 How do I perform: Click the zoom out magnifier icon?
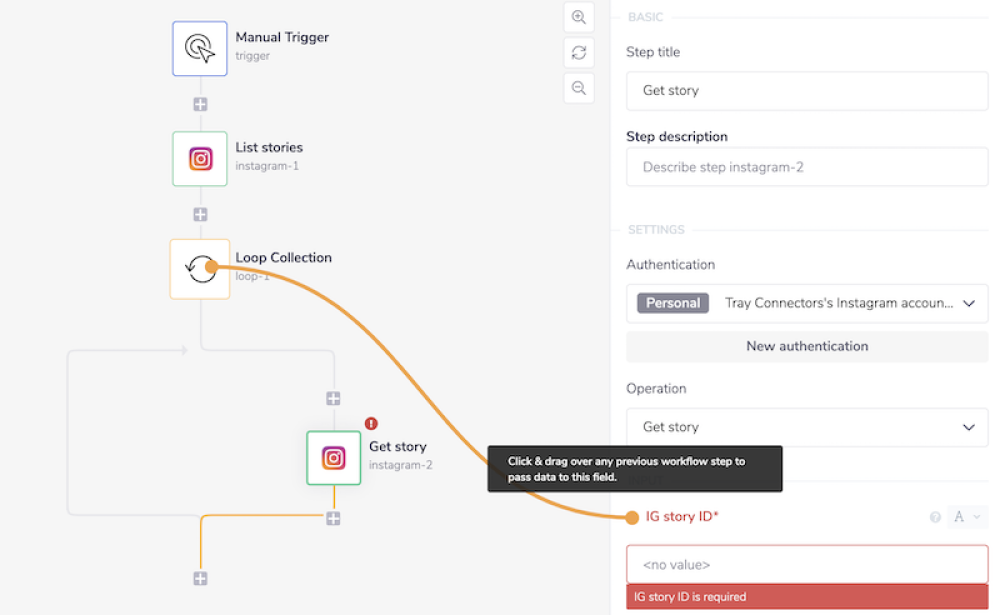click(579, 88)
